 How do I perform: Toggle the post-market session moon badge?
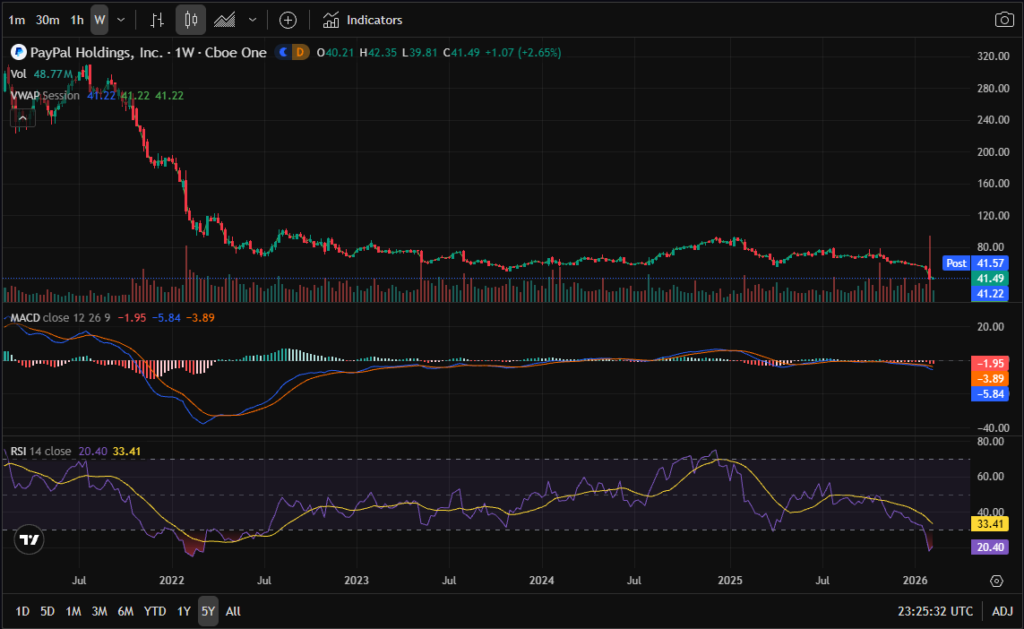click(x=284, y=52)
